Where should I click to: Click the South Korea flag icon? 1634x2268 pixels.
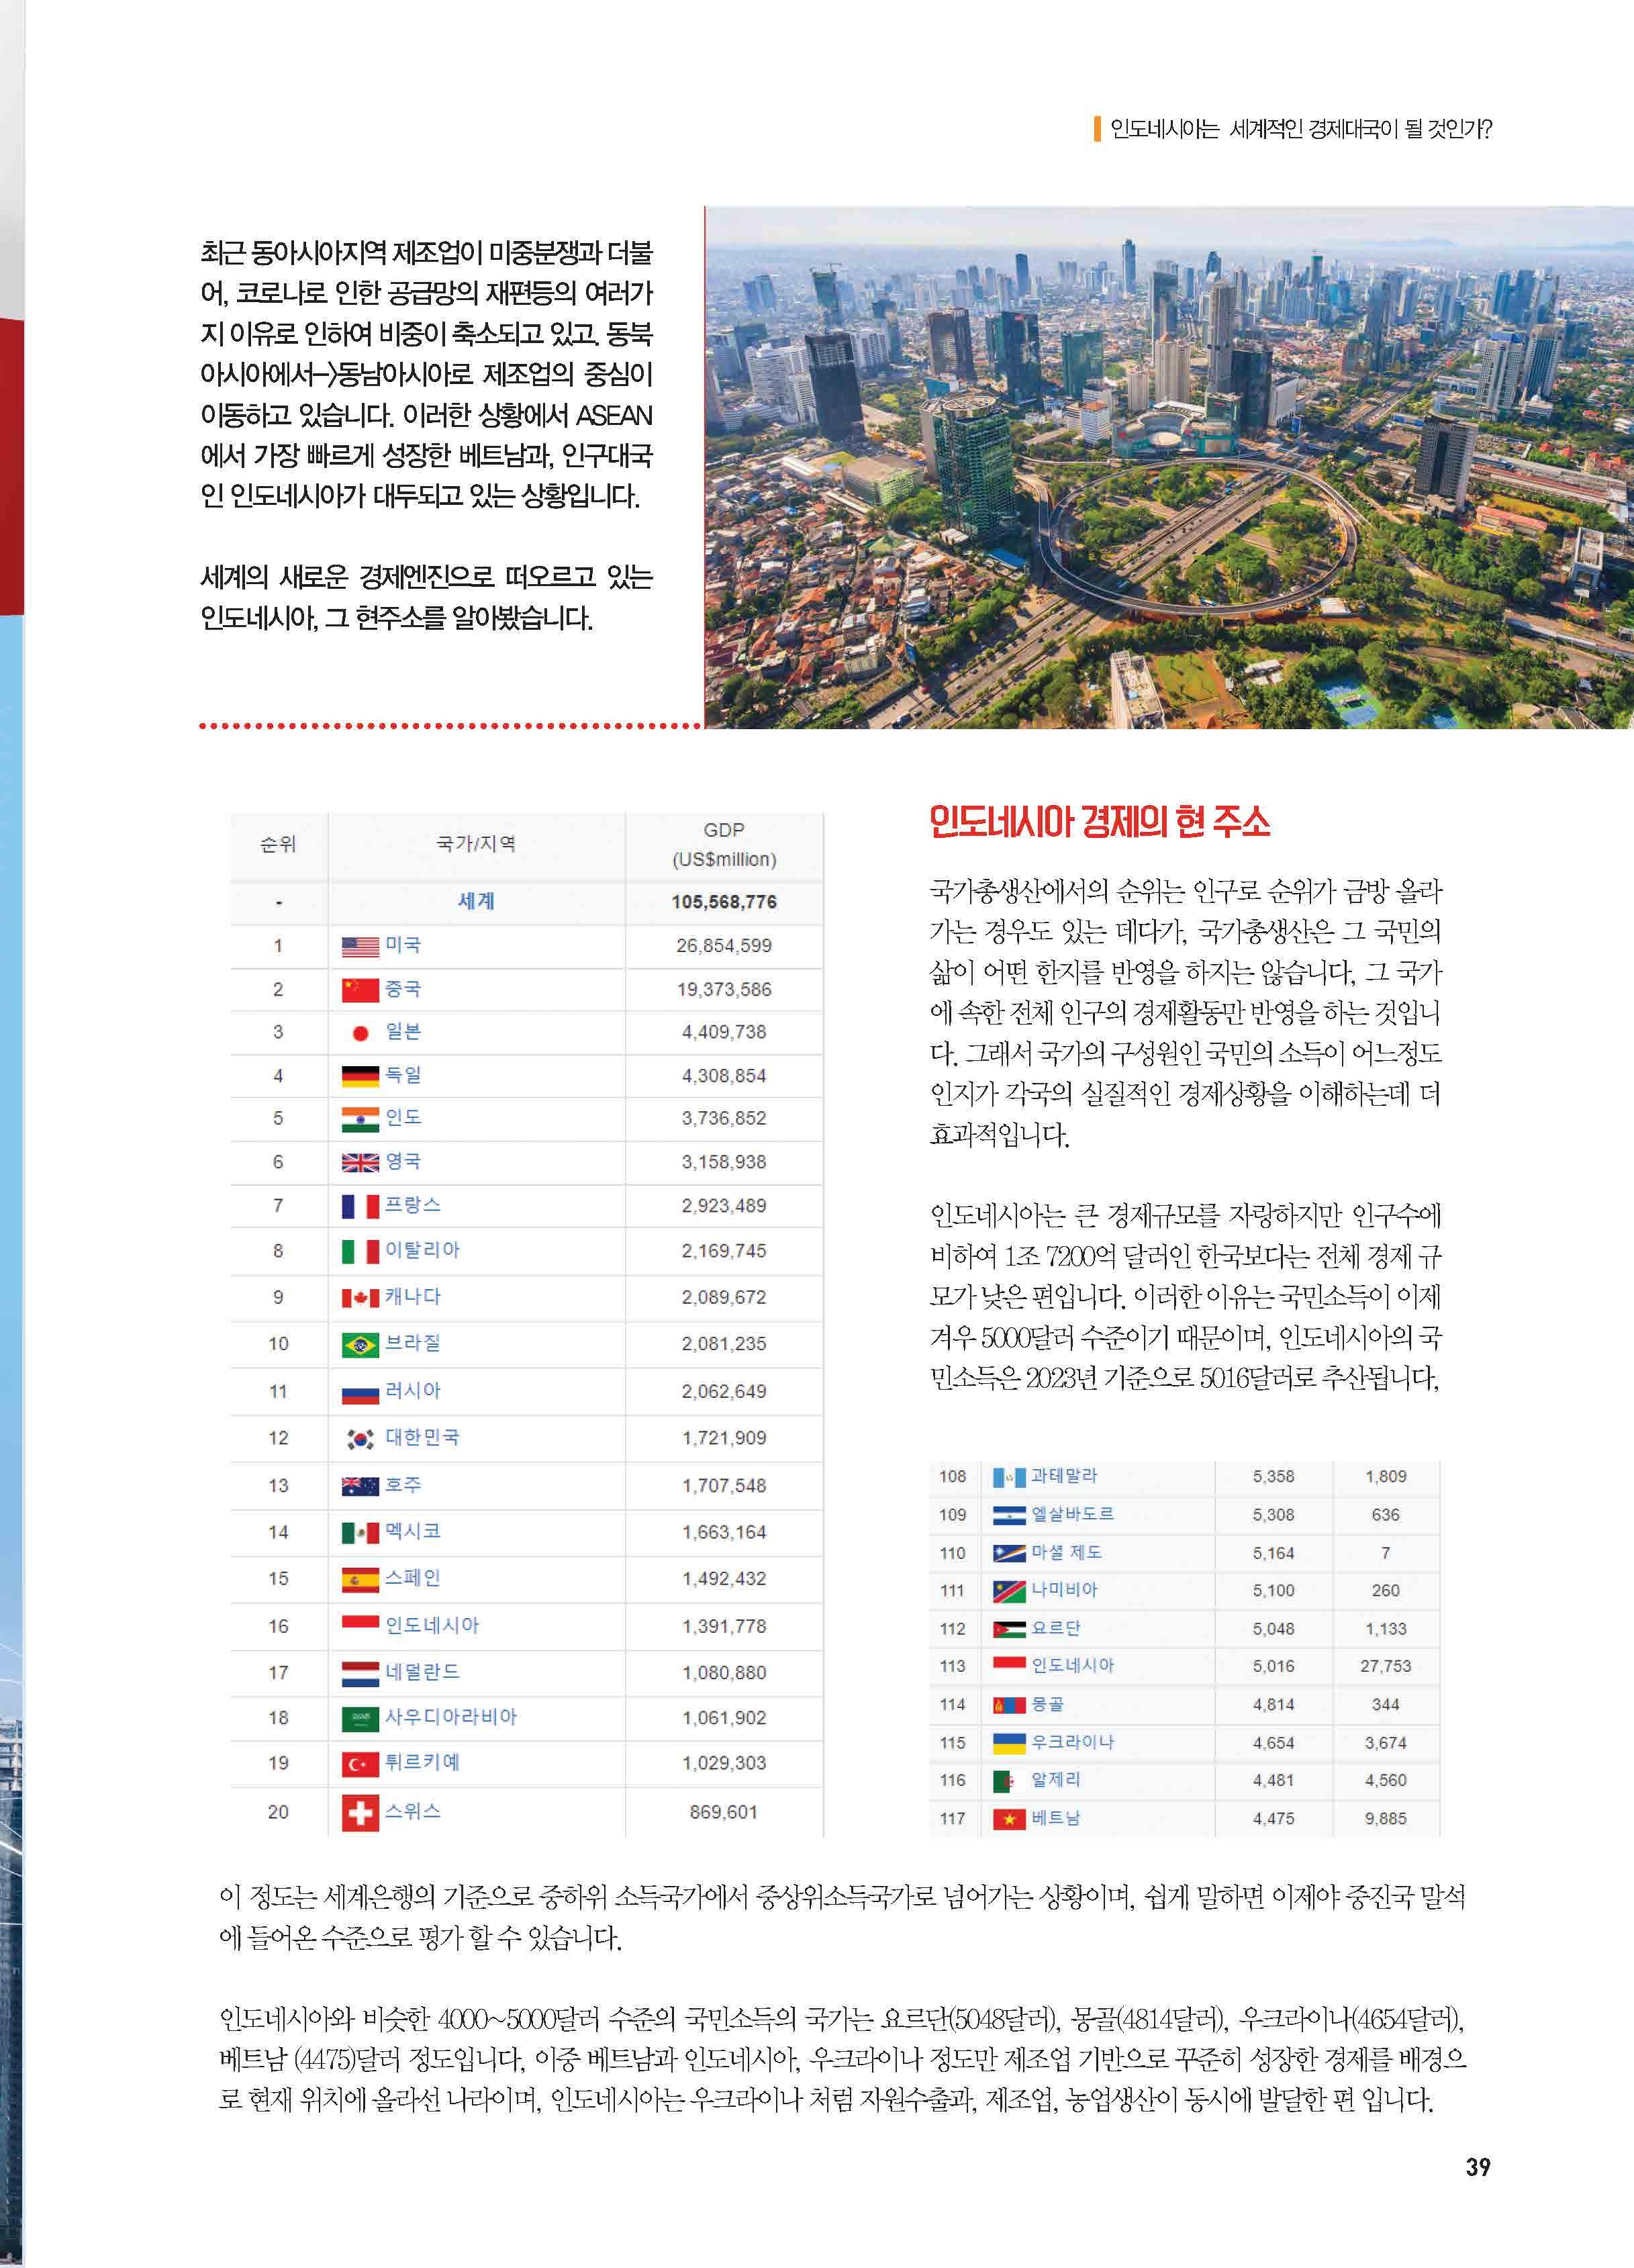click(x=360, y=1439)
